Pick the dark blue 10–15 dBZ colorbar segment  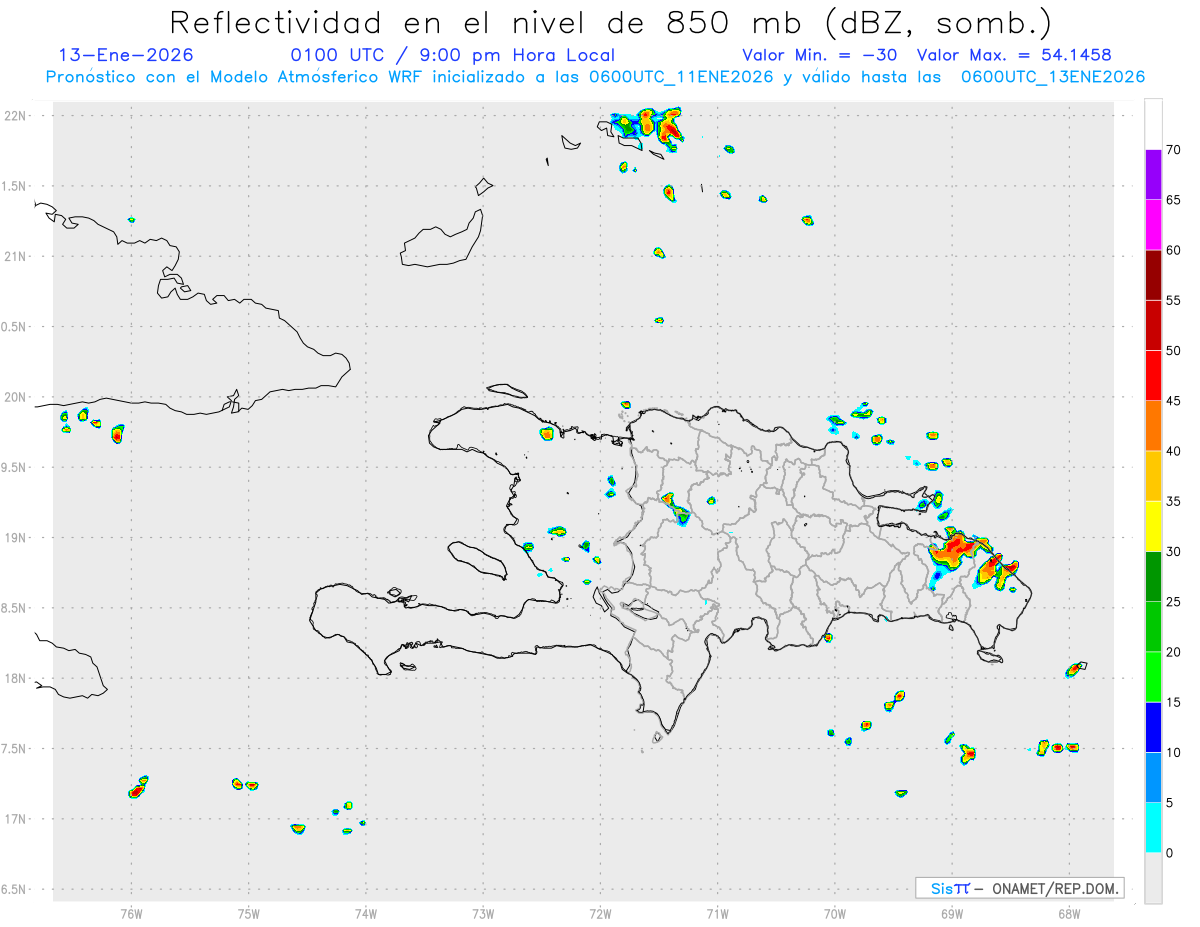[1153, 728]
